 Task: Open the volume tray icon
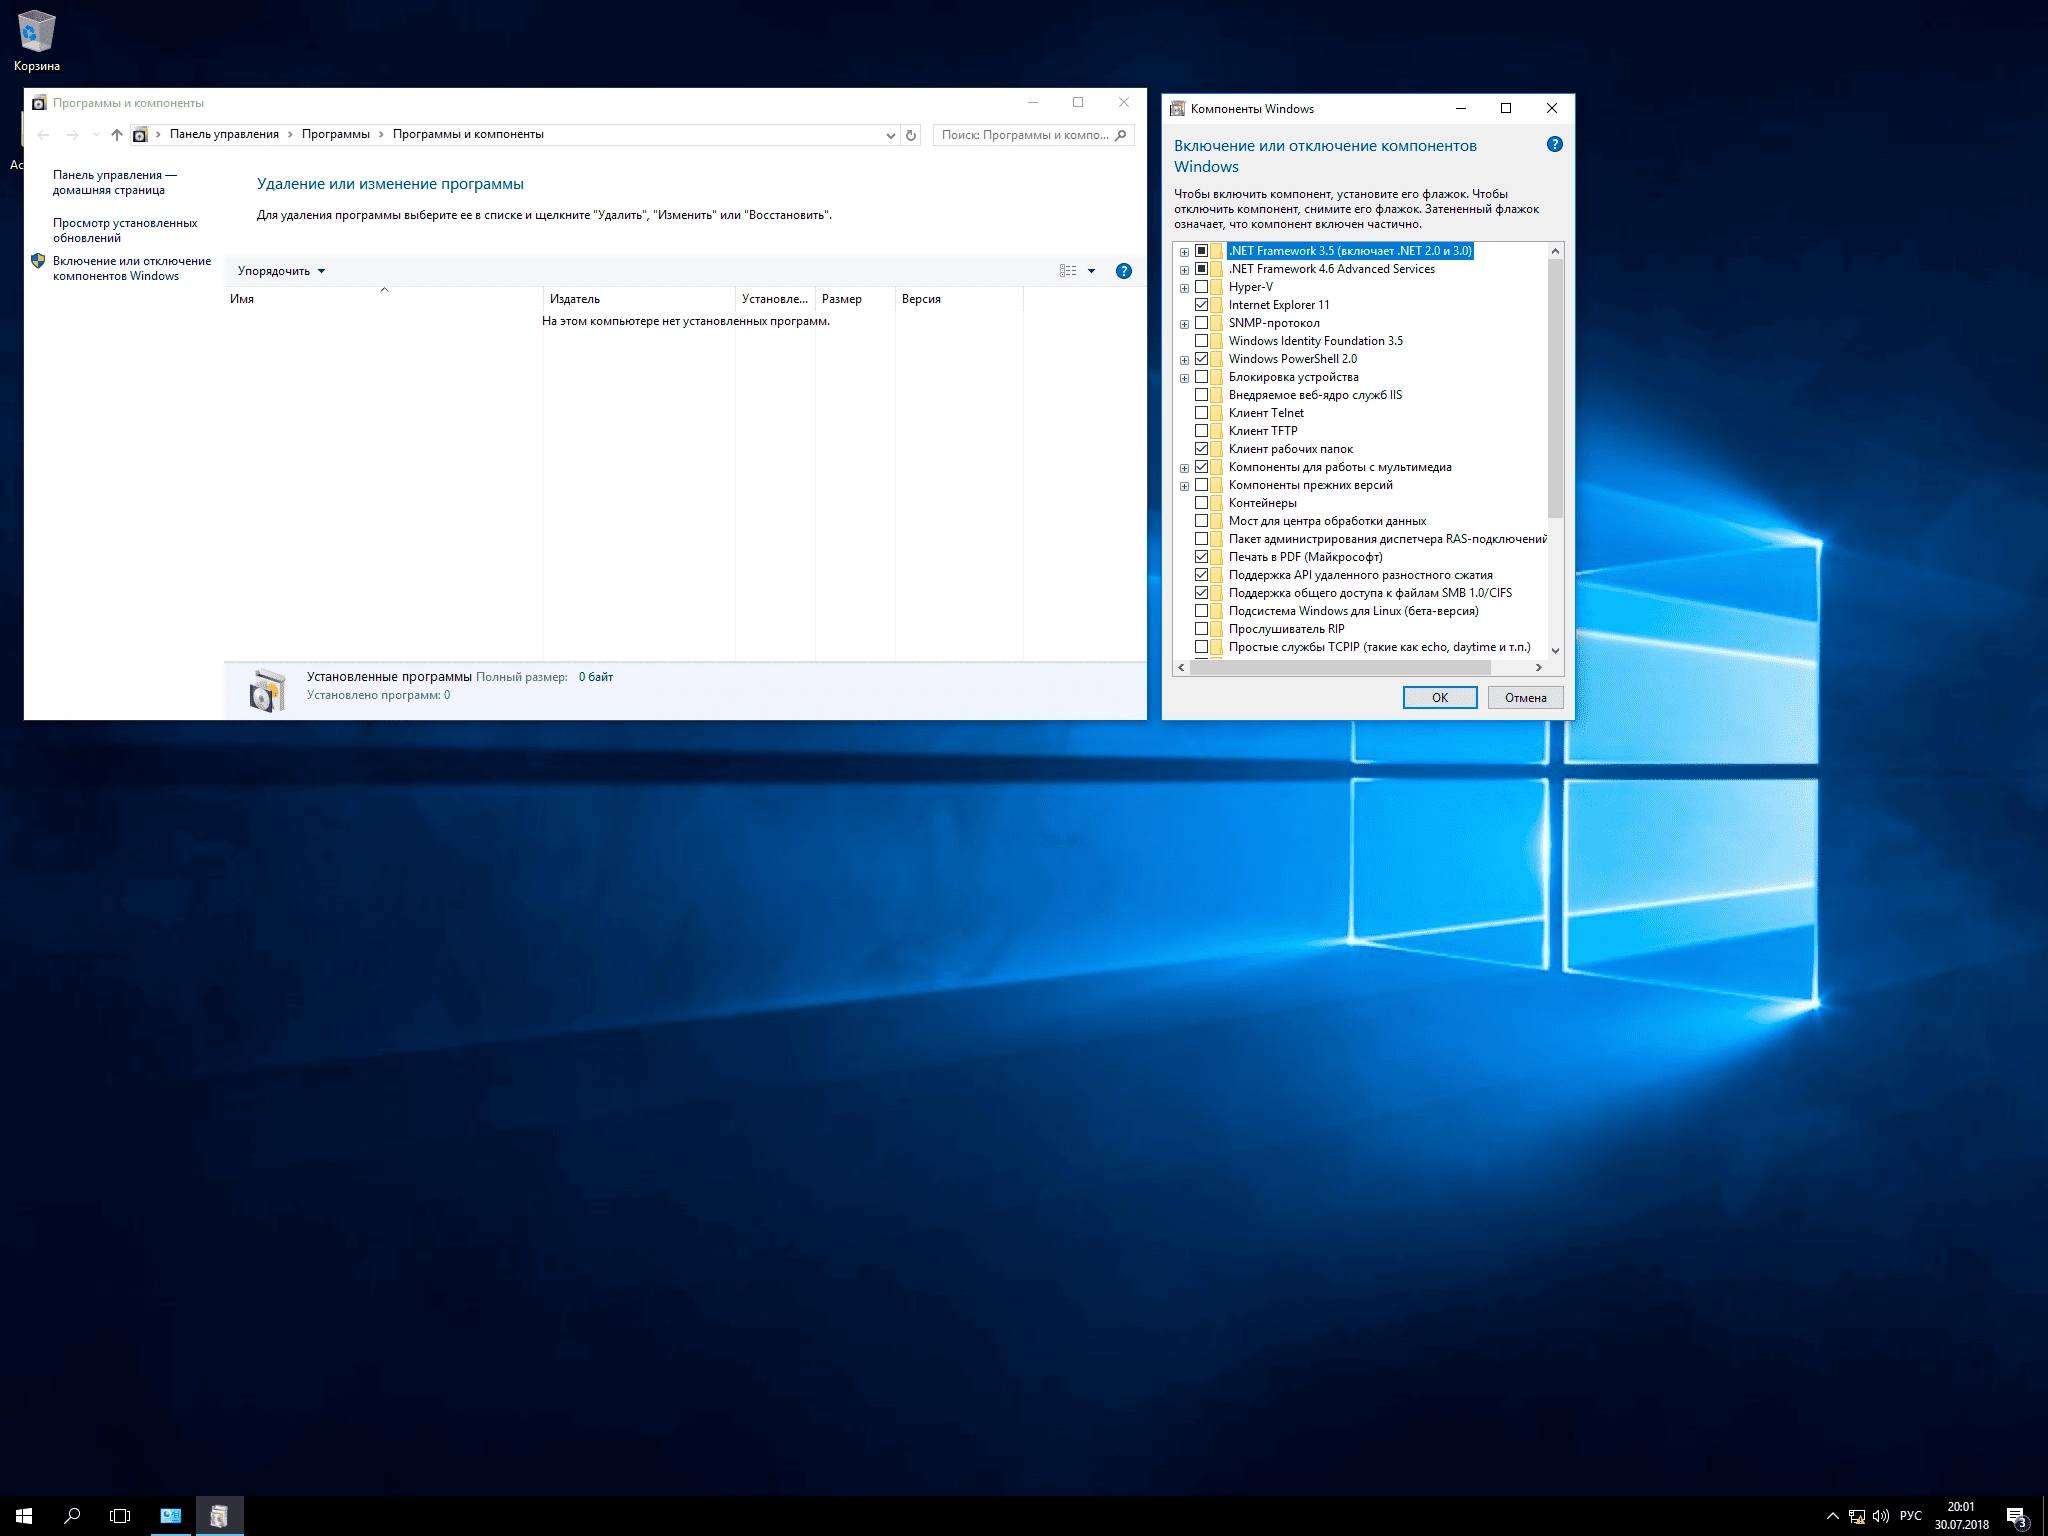pos(1881,1516)
